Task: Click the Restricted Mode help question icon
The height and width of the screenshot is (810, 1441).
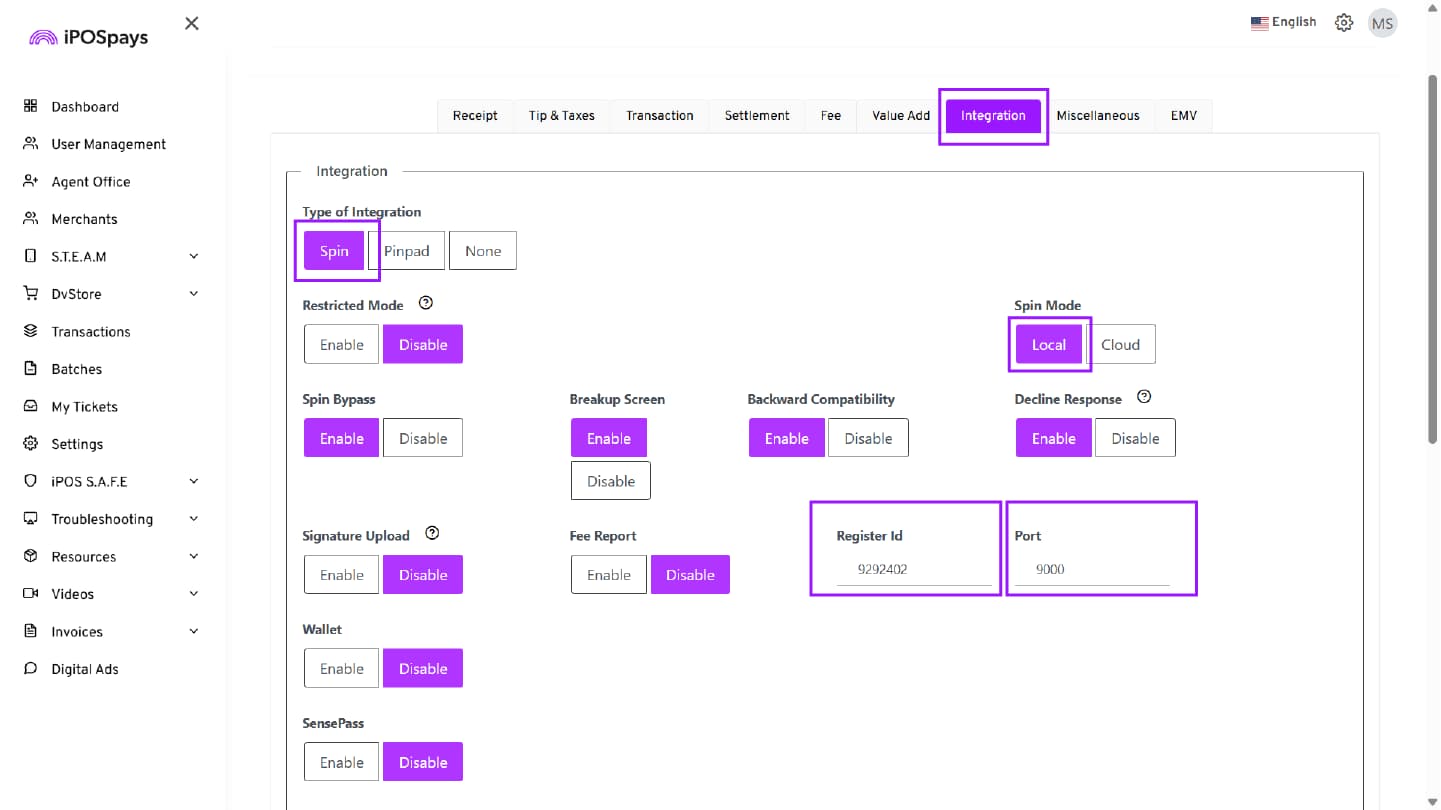Action: point(425,303)
